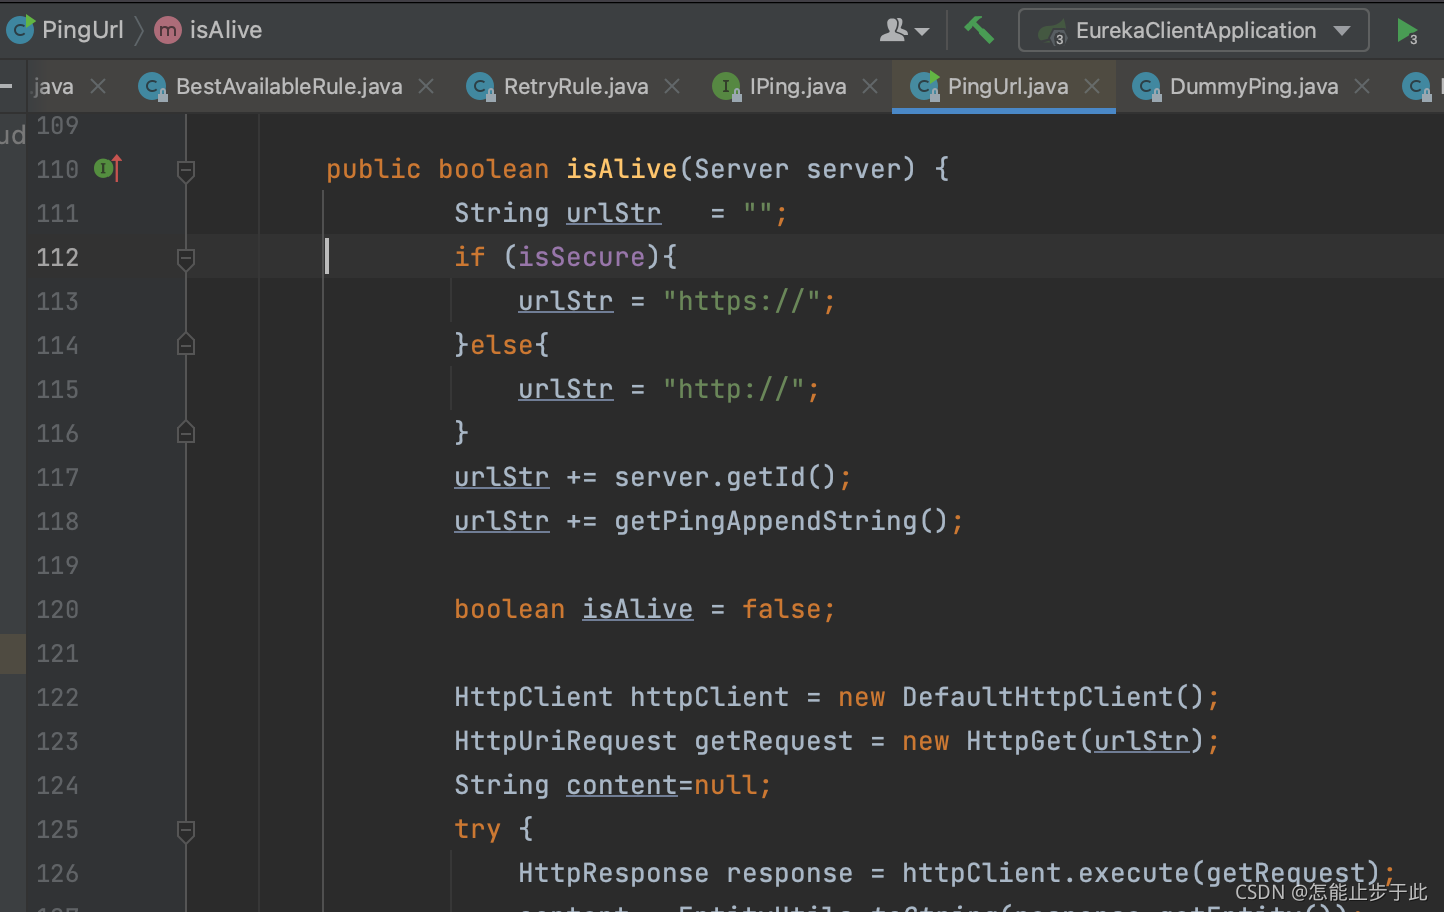
Task: Click the PingUrl.java tab class icon
Action: [x=925, y=87]
